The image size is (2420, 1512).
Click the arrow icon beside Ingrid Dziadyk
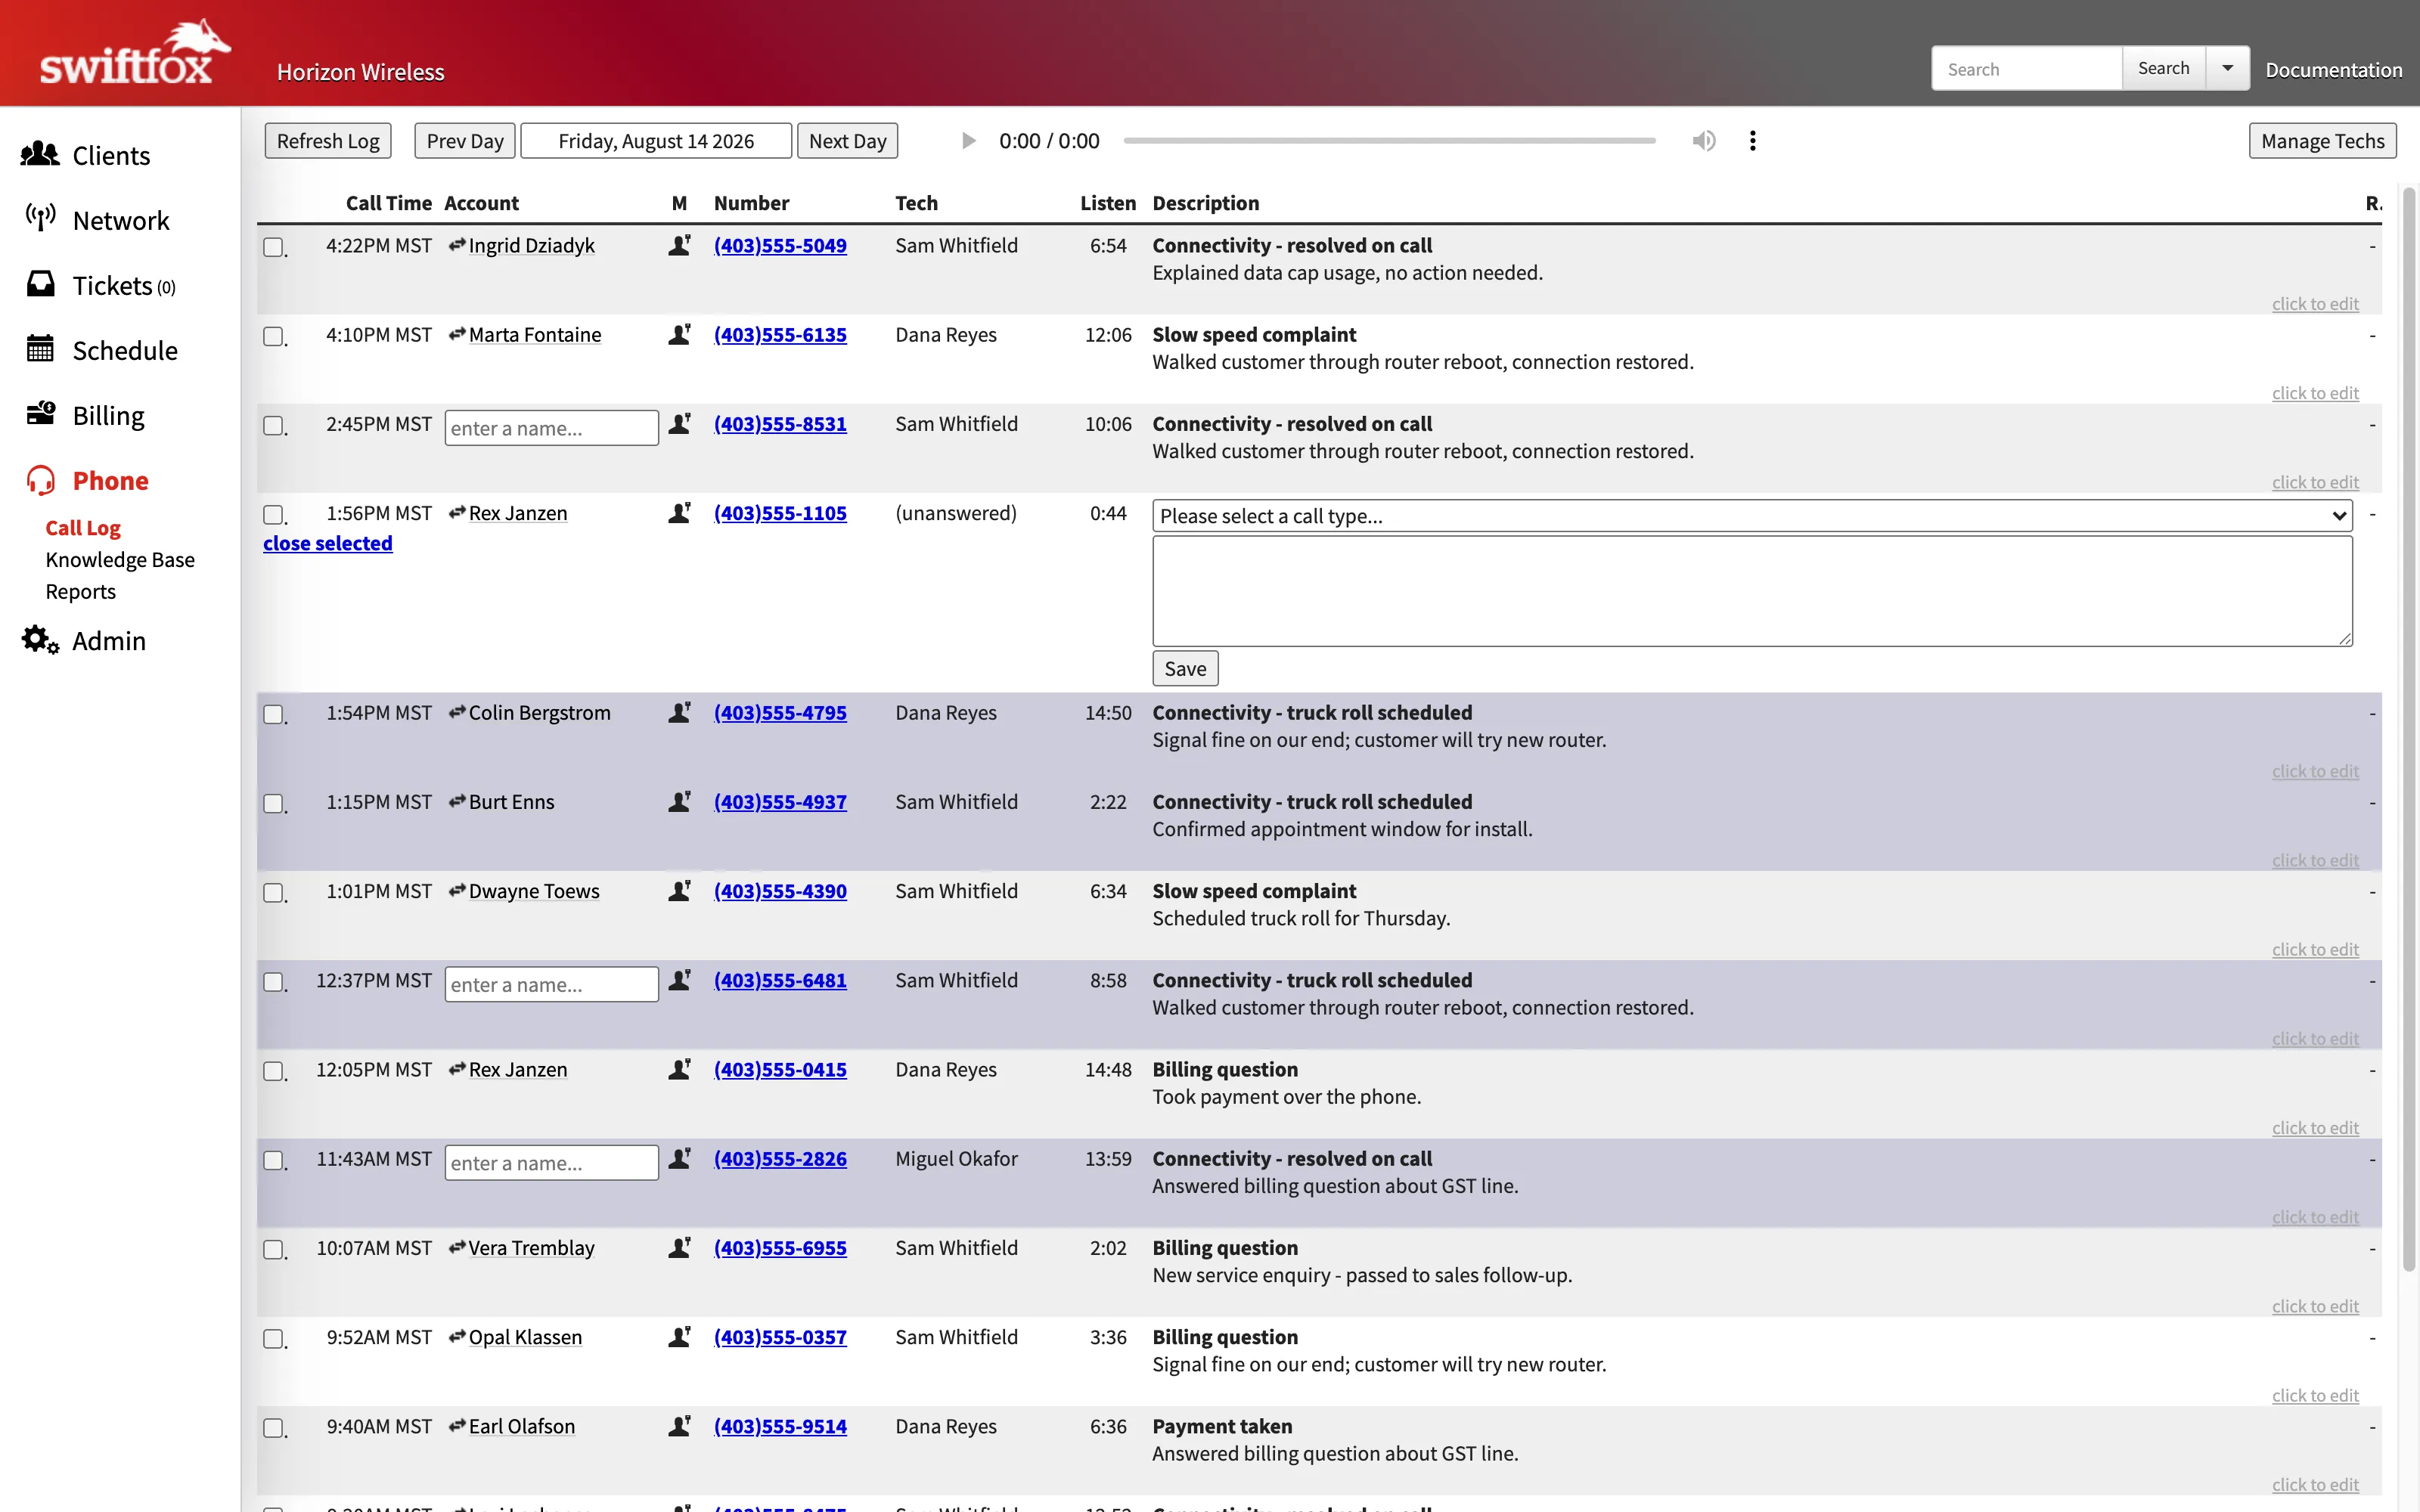click(457, 245)
